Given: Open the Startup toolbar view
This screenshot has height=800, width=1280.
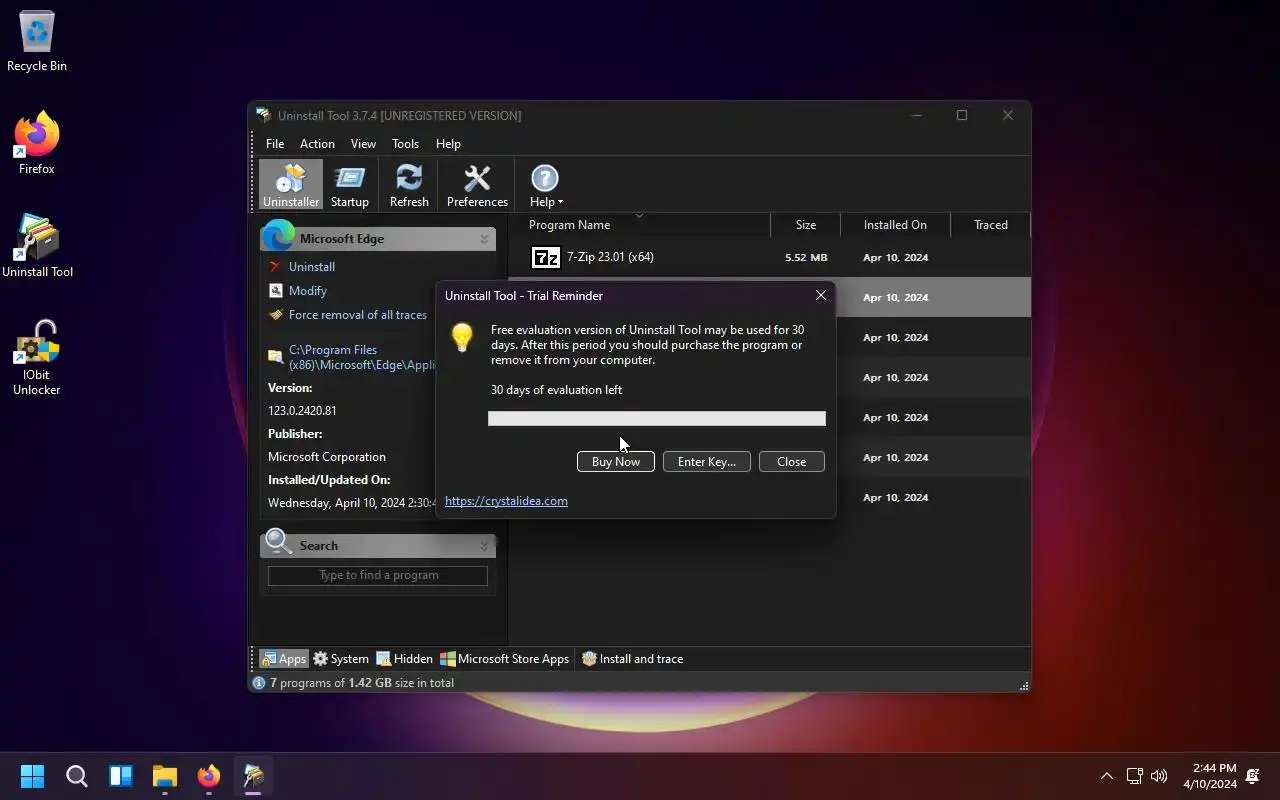Looking at the screenshot, I should pyautogui.click(x=350, y=185).
